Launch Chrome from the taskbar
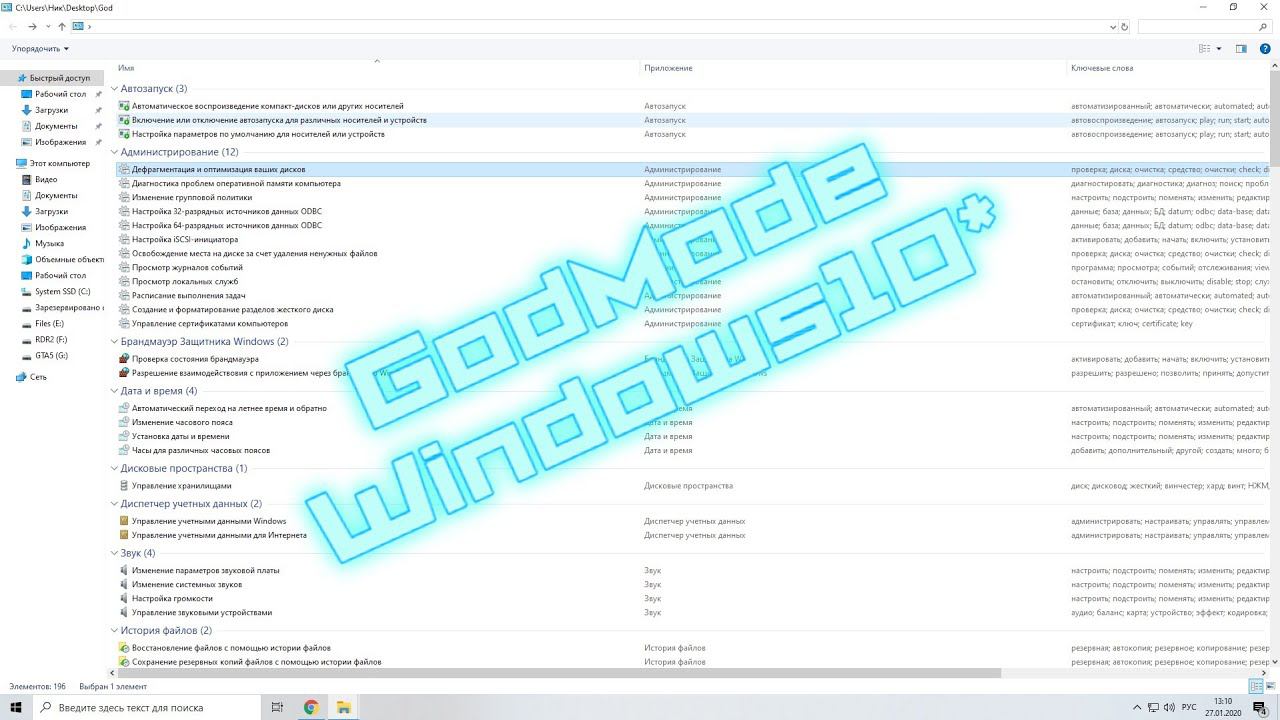This screenshot has width=1280, height=720. coord(311,707)
